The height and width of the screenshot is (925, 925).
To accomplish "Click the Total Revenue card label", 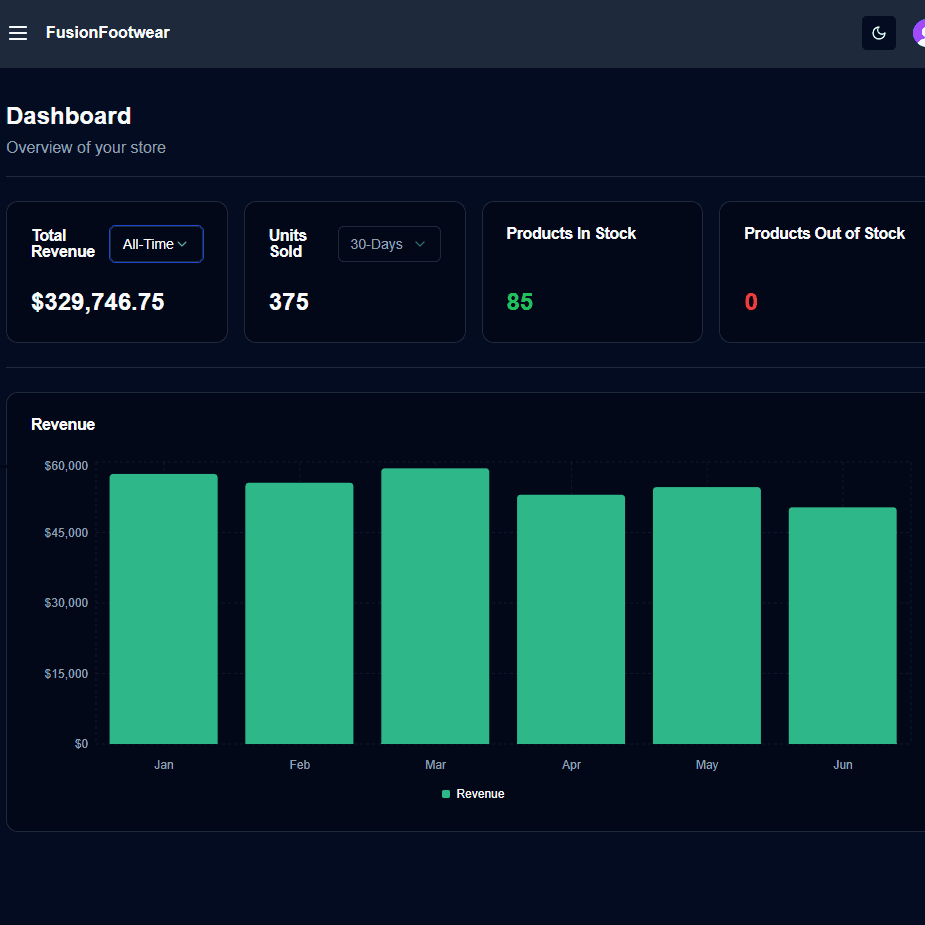I will 63,243.
